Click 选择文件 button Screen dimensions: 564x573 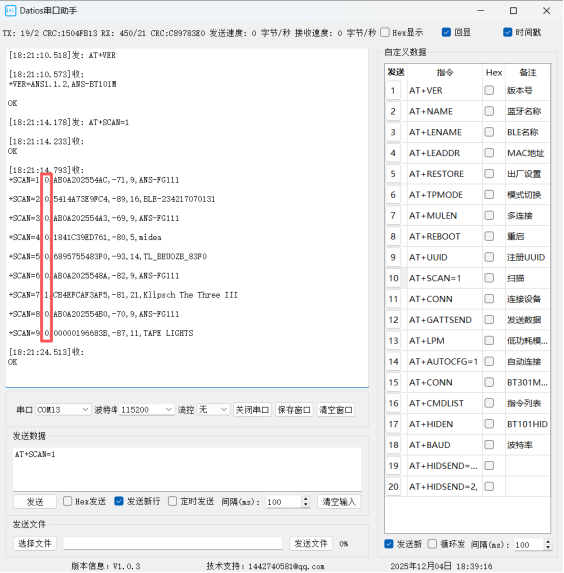click(x=35, y=543)
